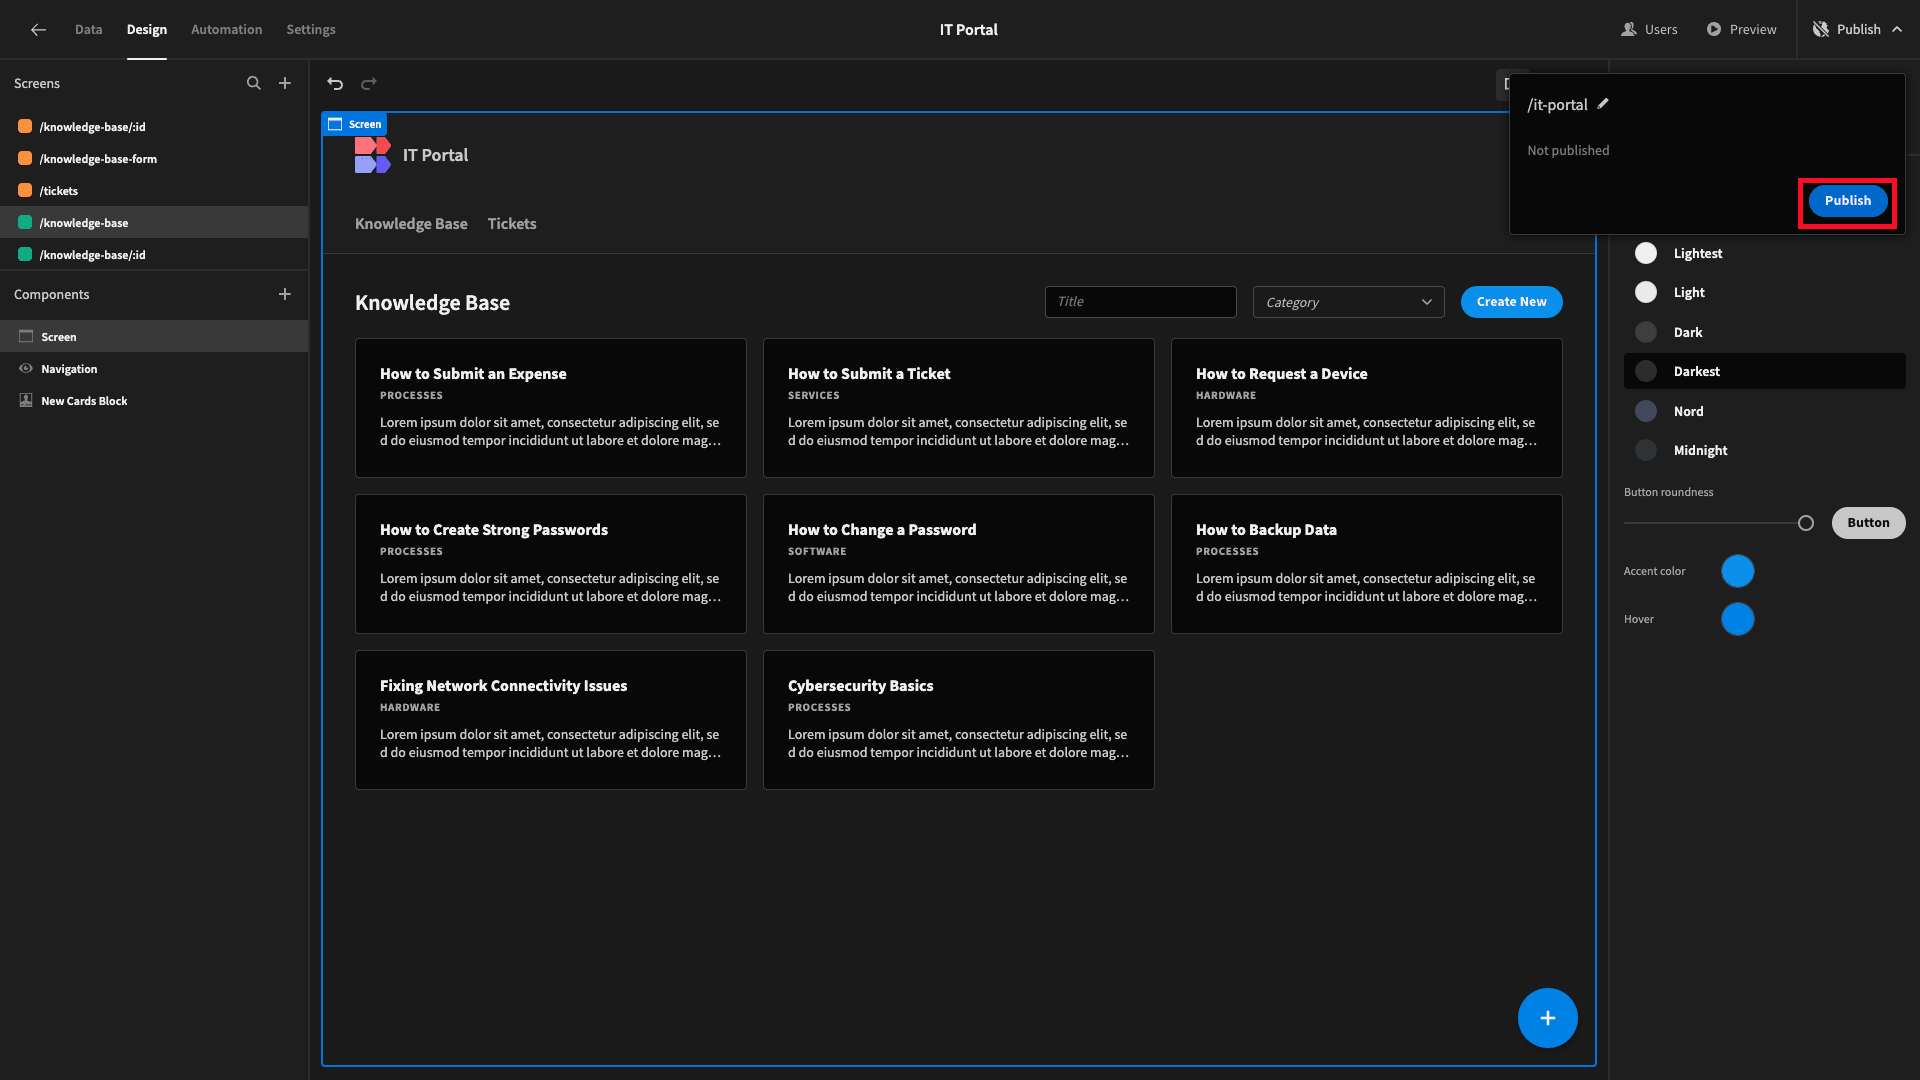Select the Light theme
Screen dimensions: 1920x1080
[x=1764, y=292]
